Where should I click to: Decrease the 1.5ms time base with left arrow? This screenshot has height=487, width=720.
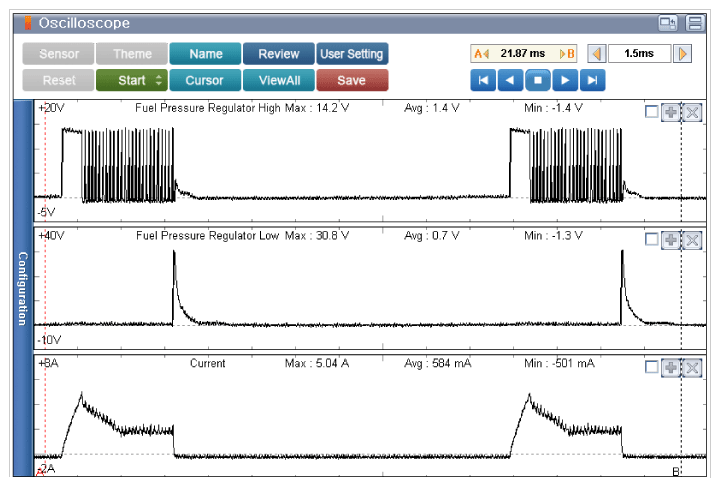[x=596, y=54]
